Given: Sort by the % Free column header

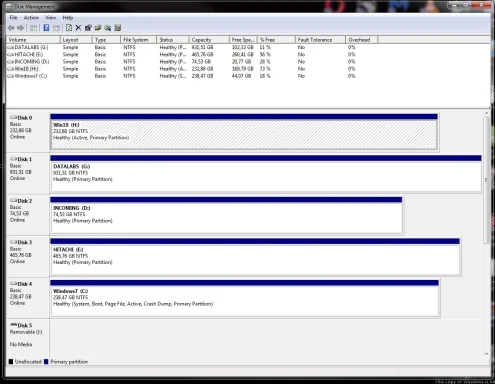Looking at the screenshot, I should 276,40.
